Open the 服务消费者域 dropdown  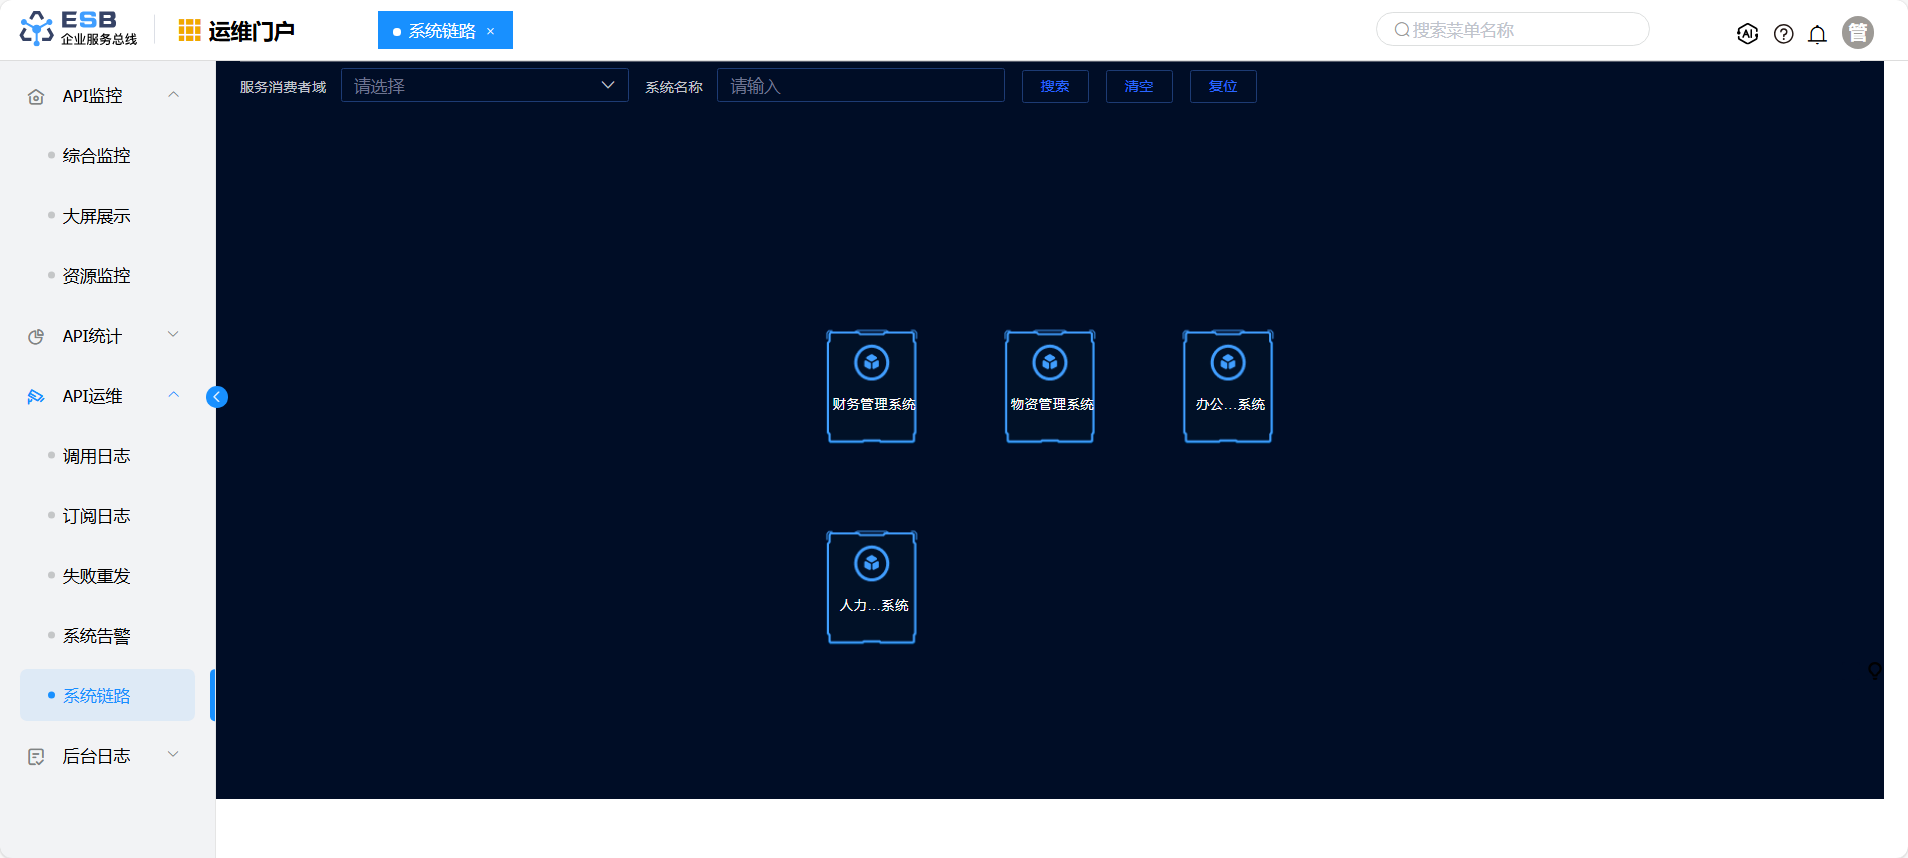coord(484,86)
